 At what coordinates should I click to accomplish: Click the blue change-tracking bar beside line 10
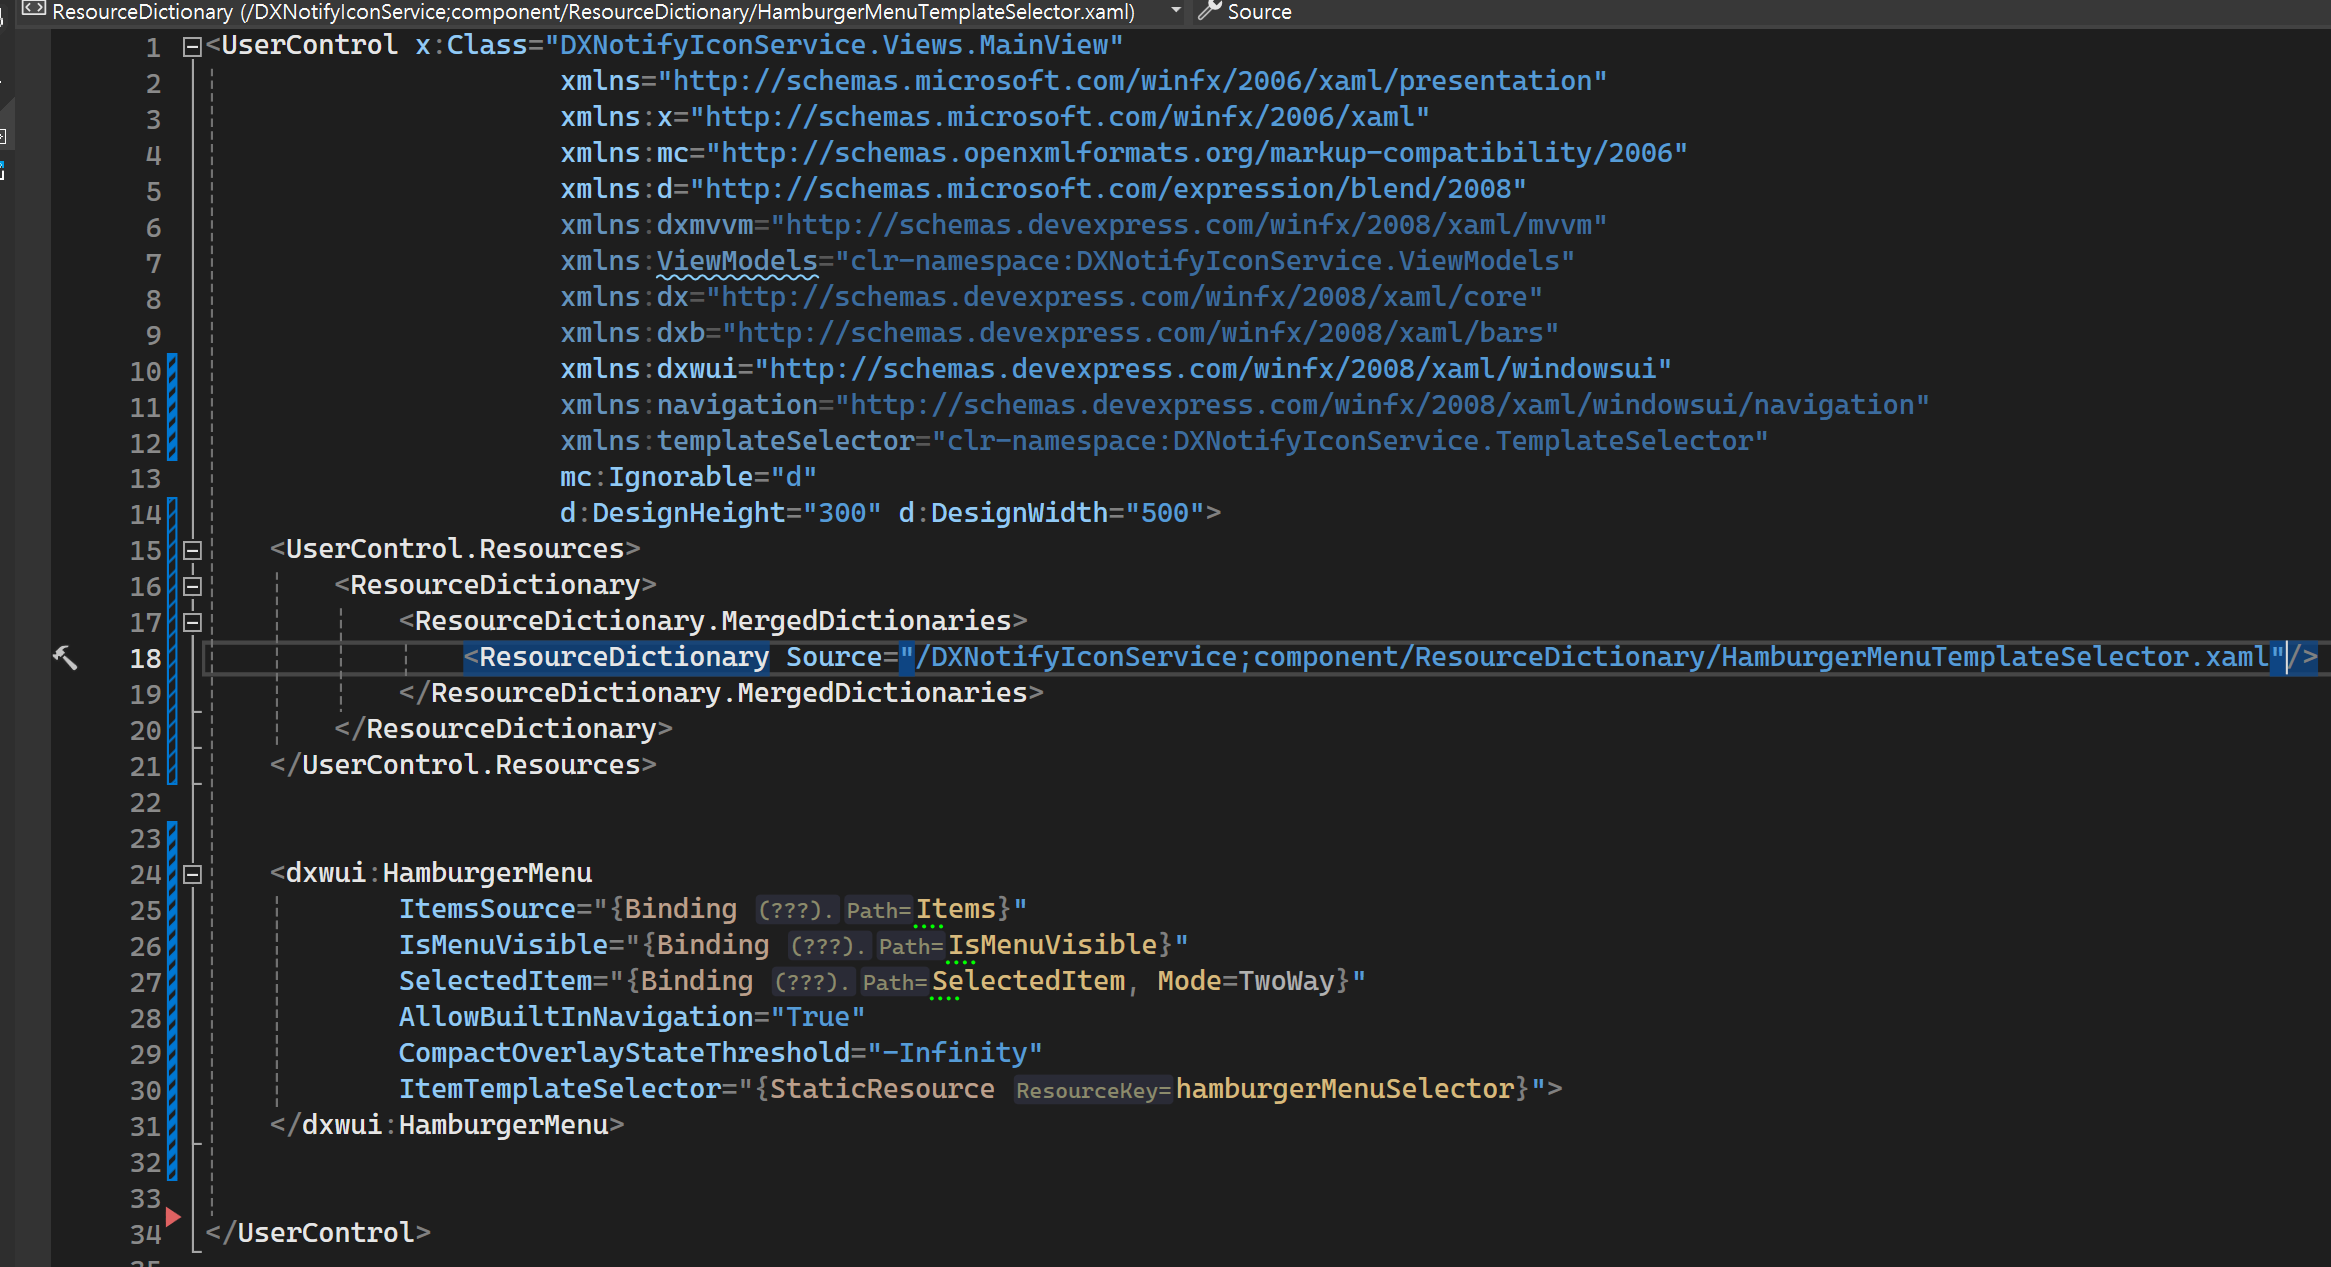coord(172,371)
